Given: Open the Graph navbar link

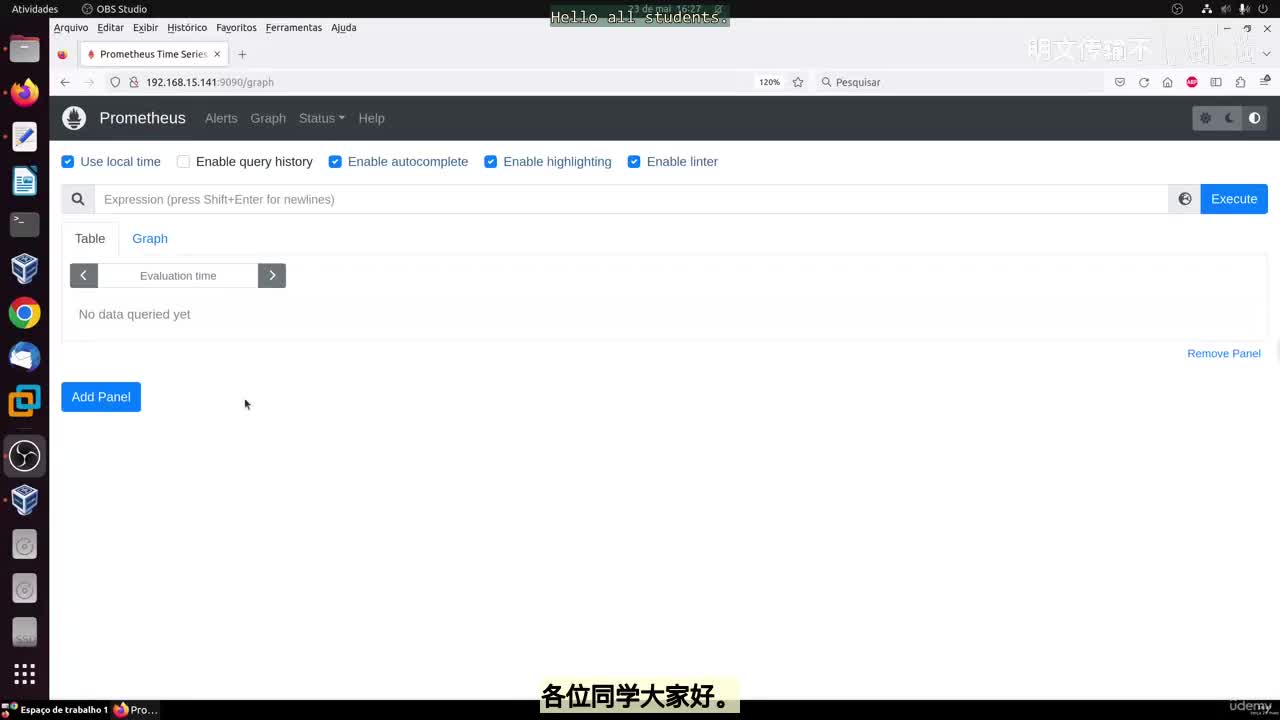Looking at the screenshot, I should pos(268,118).
